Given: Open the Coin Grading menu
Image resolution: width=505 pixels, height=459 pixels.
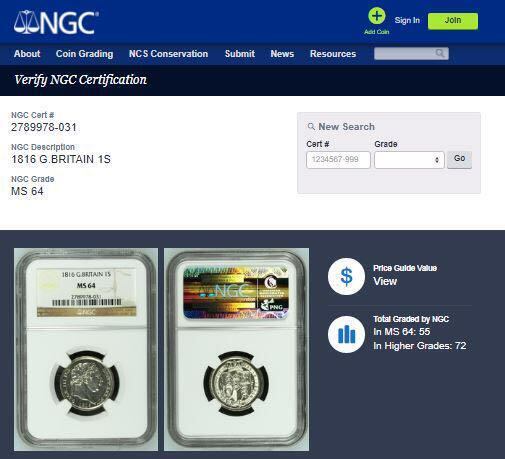Looking at the screenshot, I should tap(85, 54).
